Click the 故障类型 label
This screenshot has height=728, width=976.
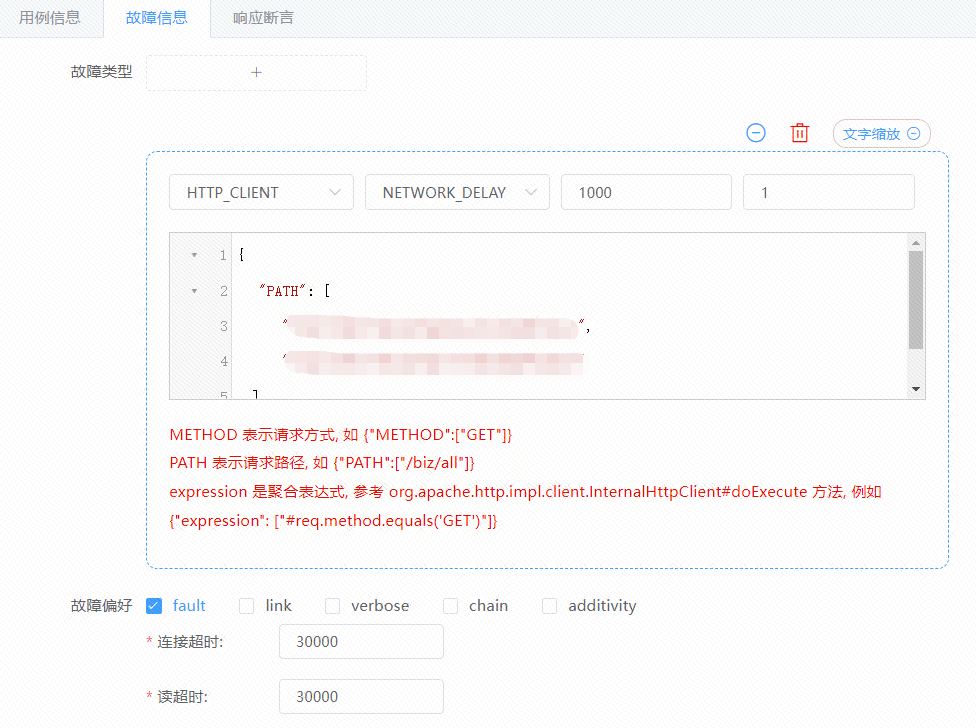pos(101,72)
